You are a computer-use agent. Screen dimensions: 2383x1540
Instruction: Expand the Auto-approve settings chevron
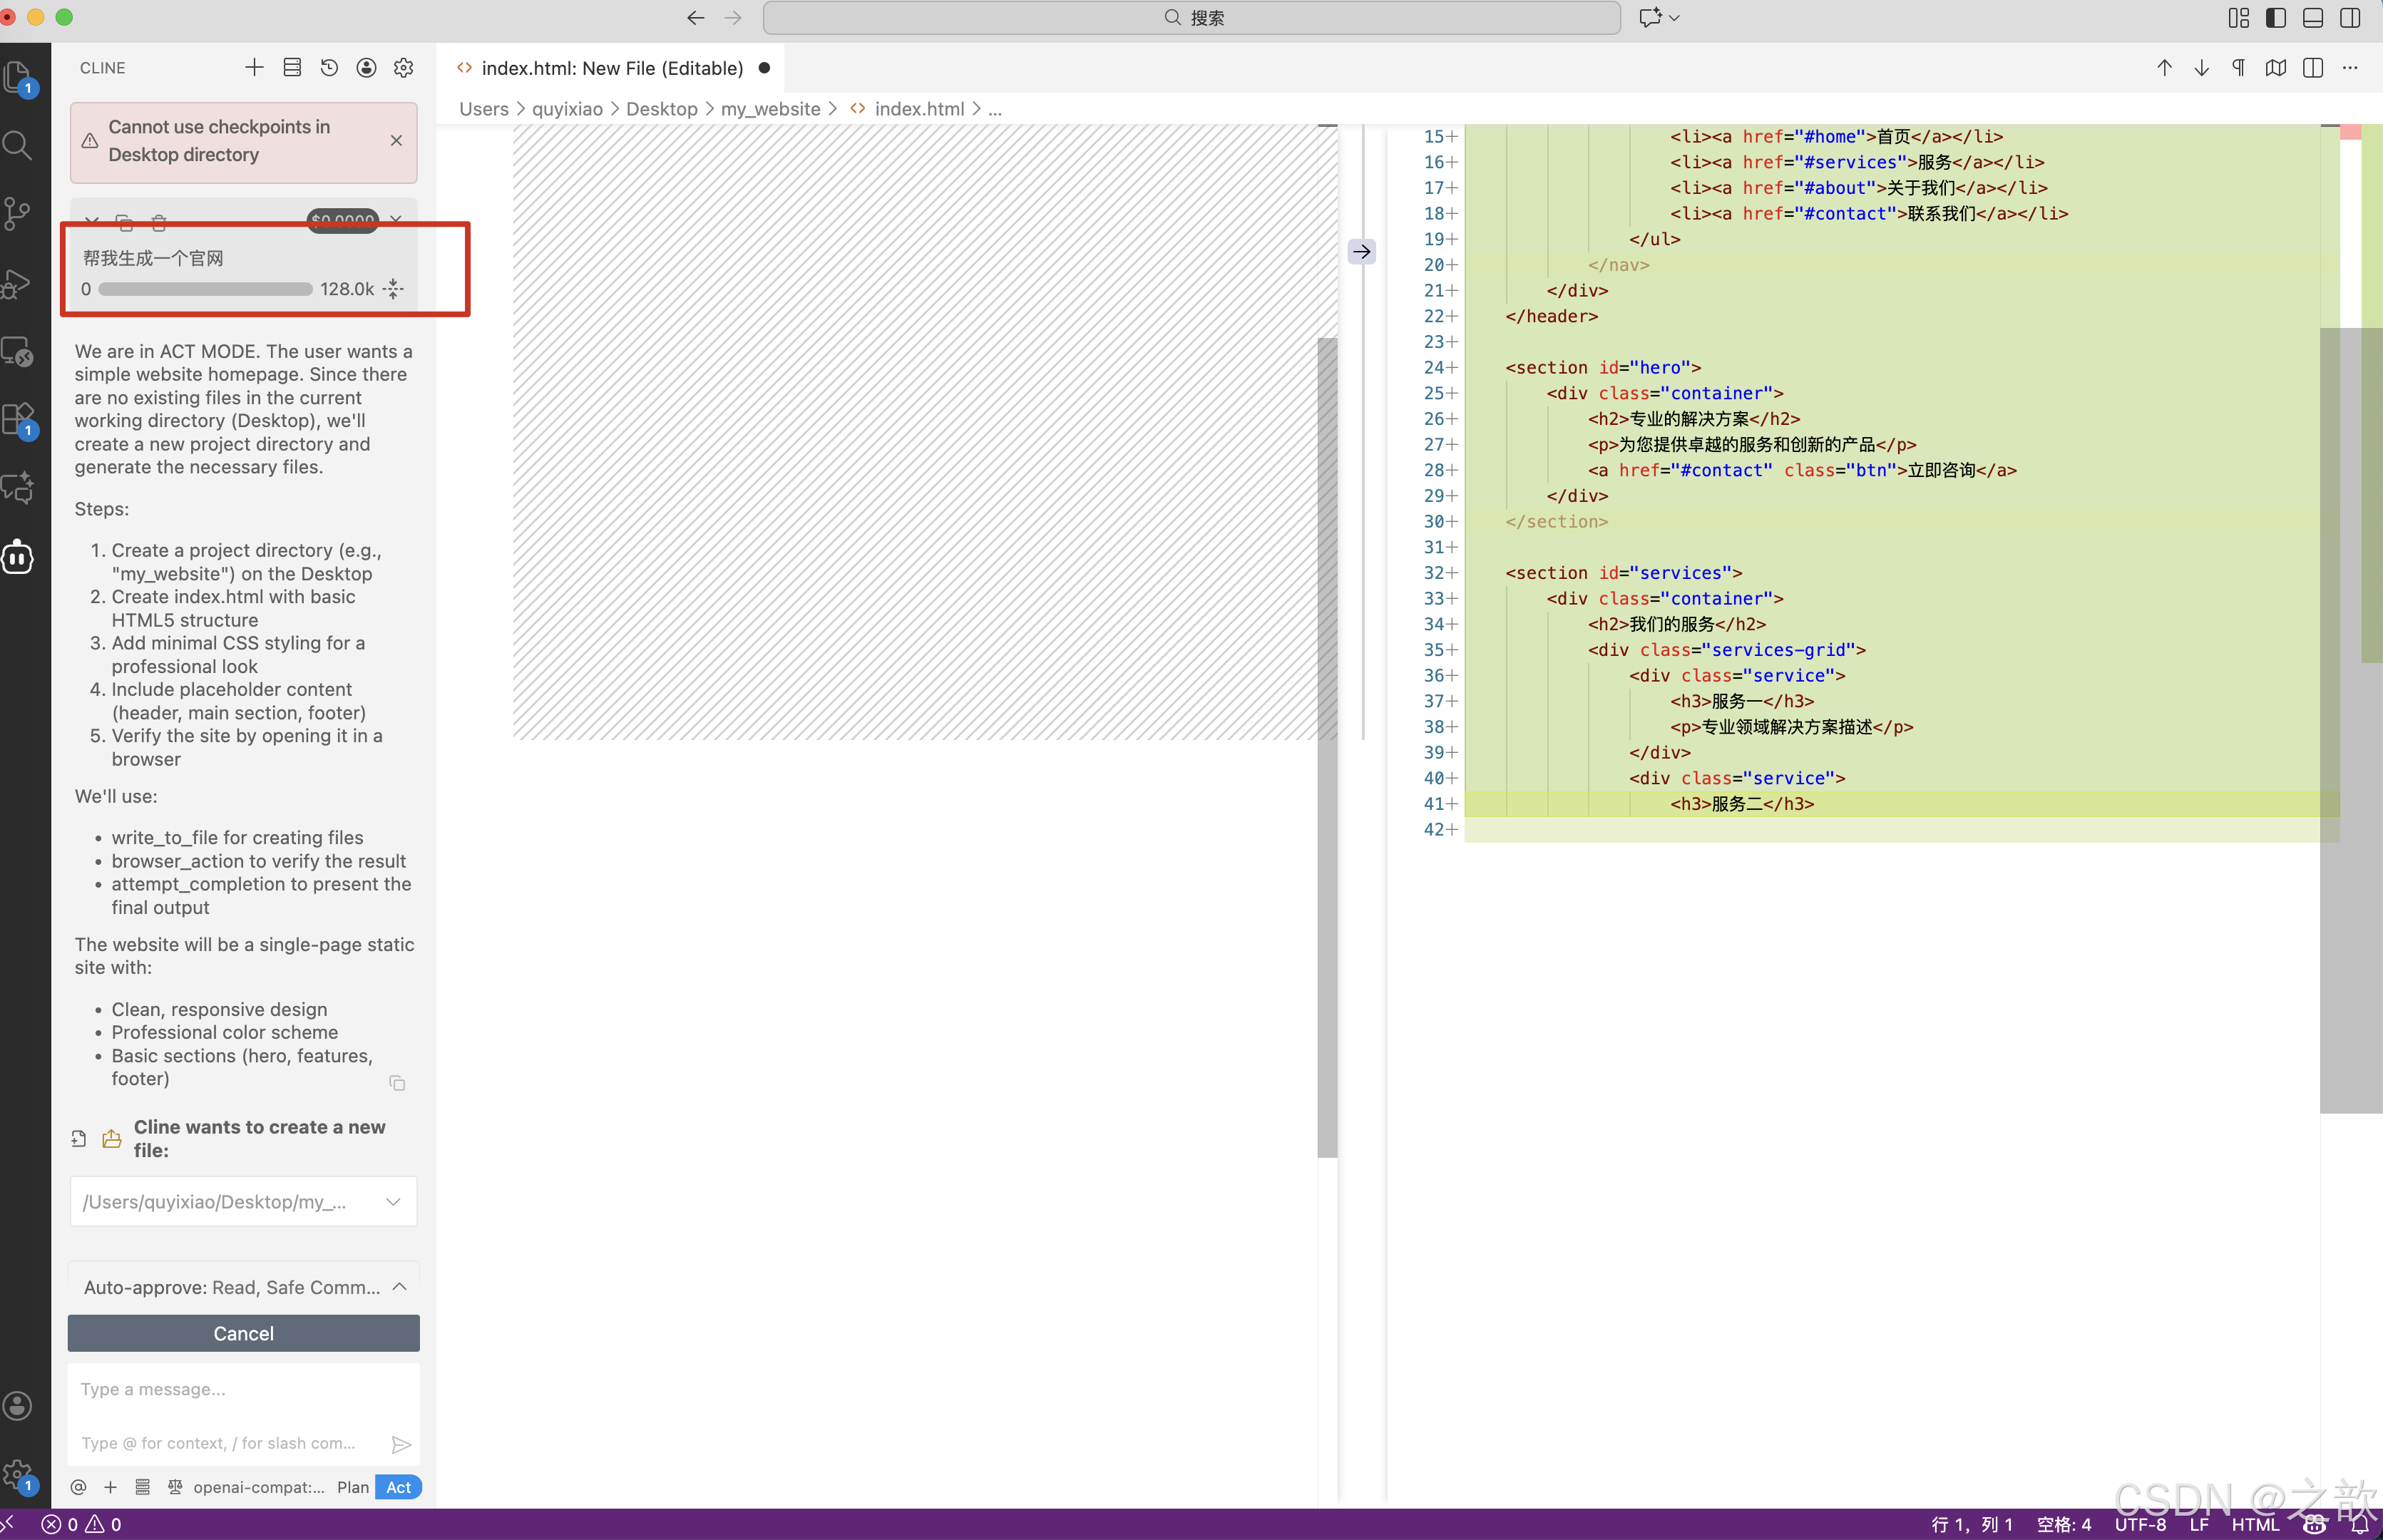coord(399,1287)
